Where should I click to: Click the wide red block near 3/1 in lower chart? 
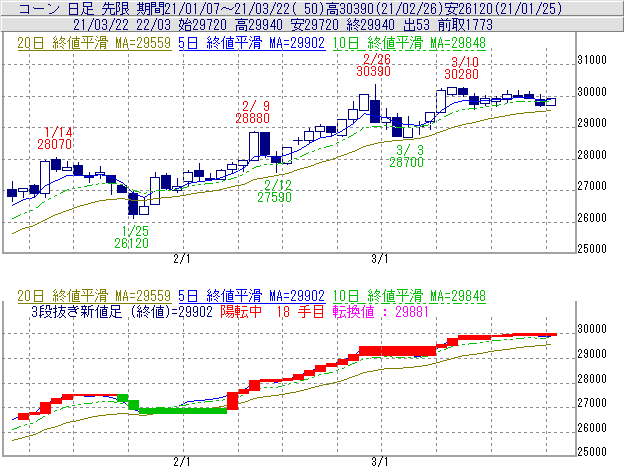pyautogui.click(x=398, y=351)
